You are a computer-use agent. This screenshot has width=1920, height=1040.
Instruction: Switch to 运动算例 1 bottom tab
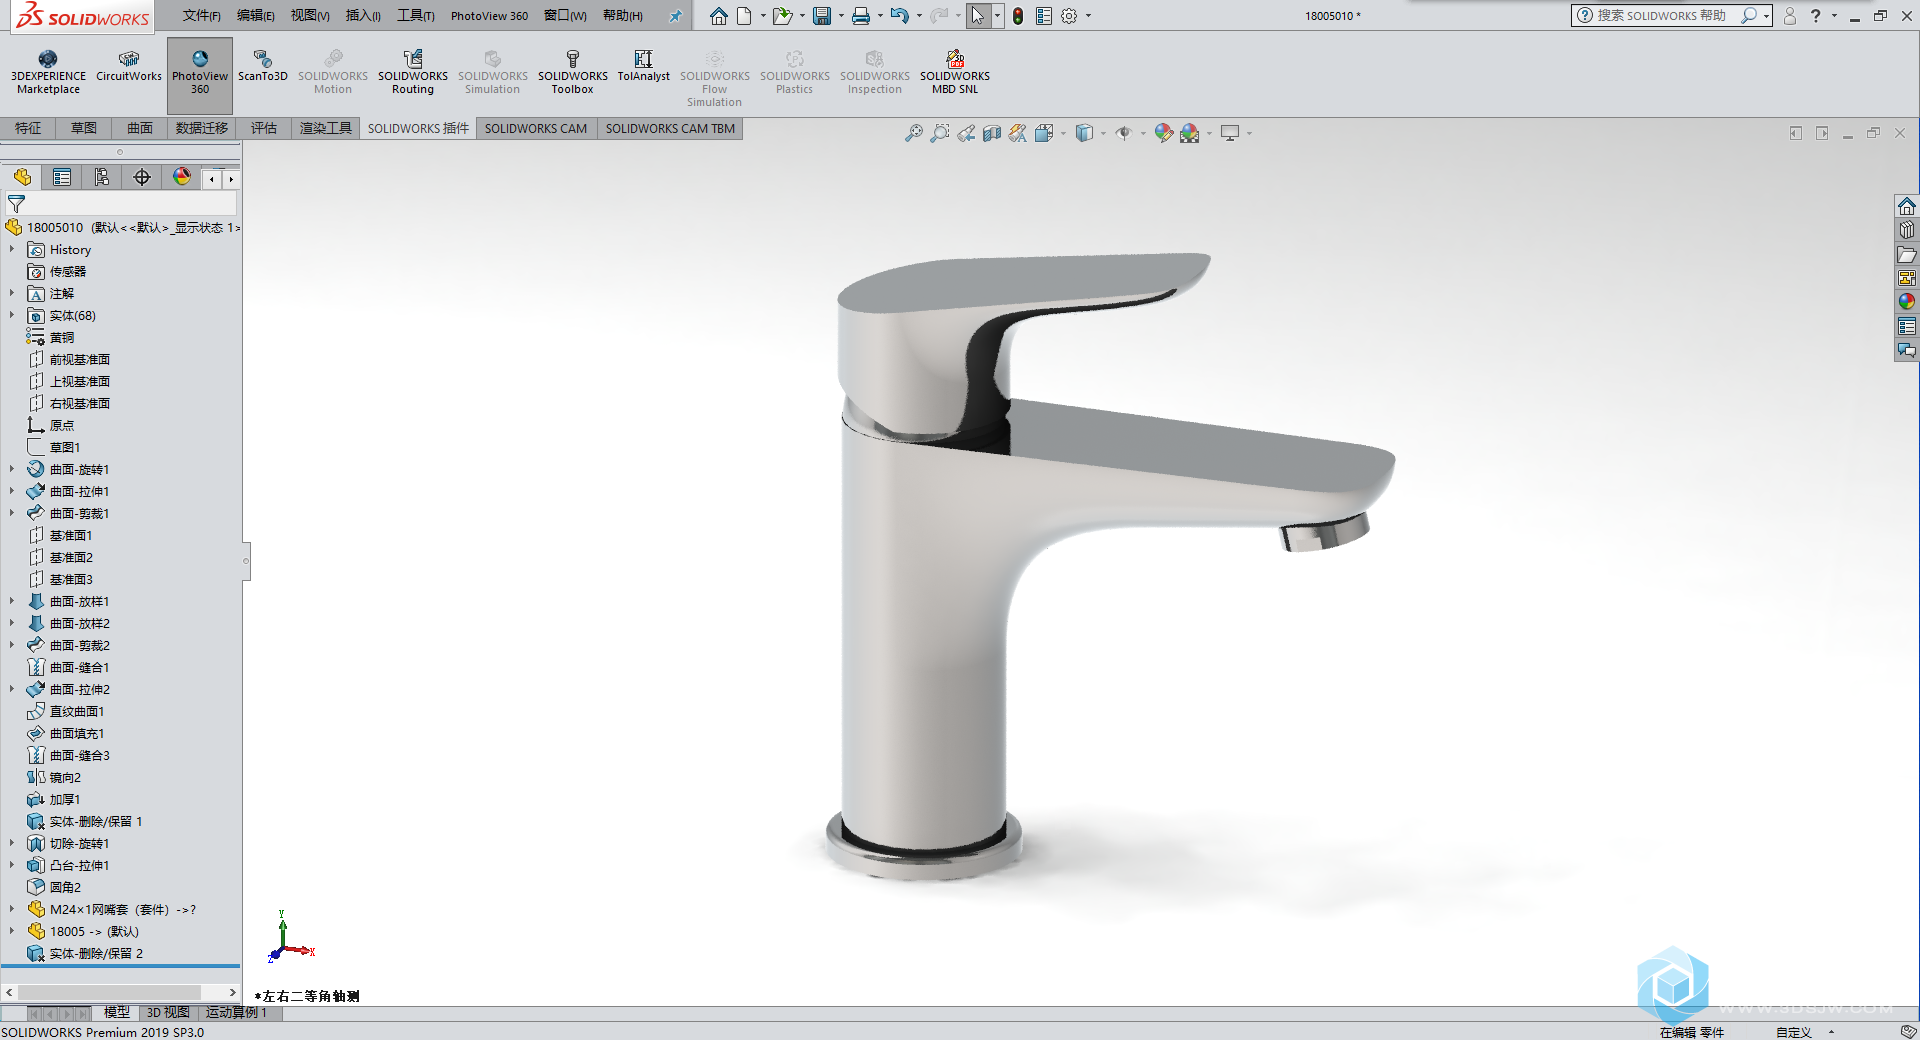tap(236, 1013)
